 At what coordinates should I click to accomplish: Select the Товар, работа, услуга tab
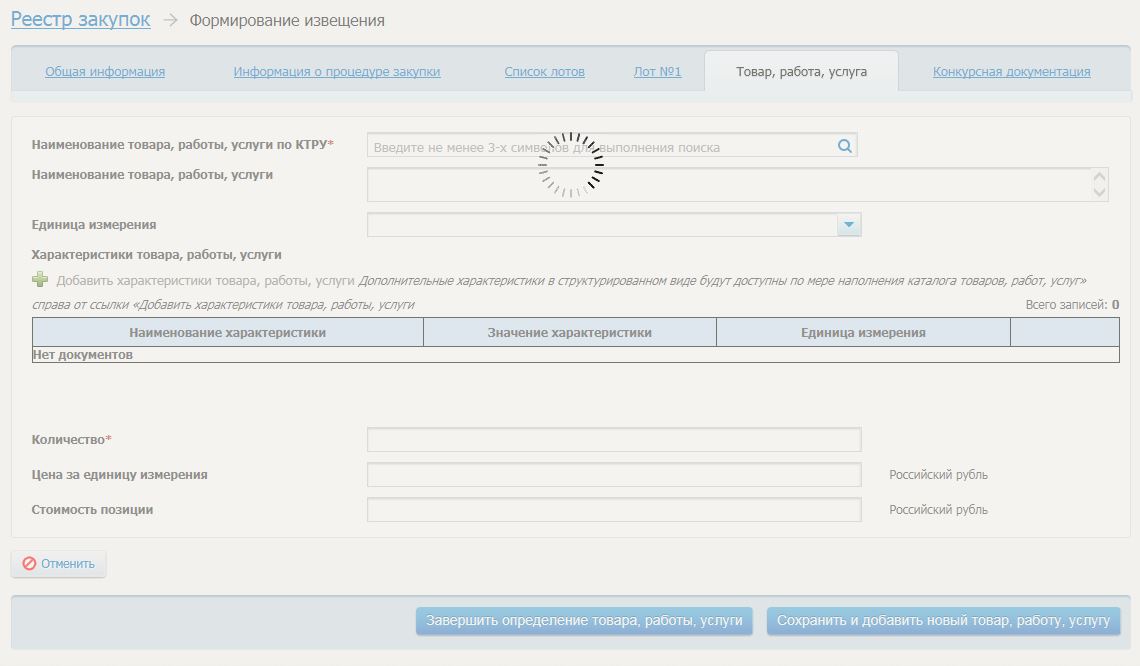[x=801, y=72]
